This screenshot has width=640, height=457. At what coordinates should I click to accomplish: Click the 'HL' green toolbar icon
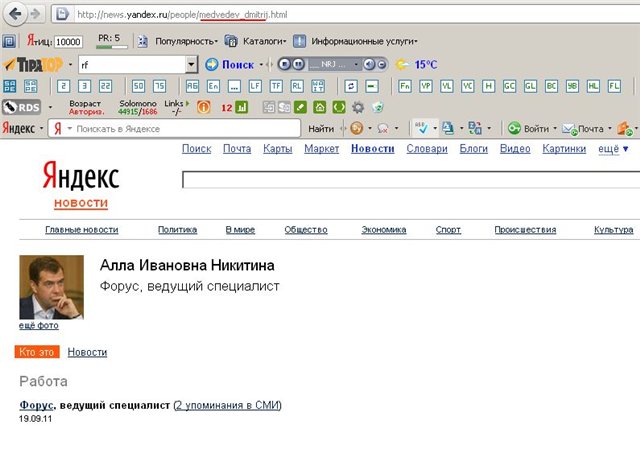(x=593, y=86)
